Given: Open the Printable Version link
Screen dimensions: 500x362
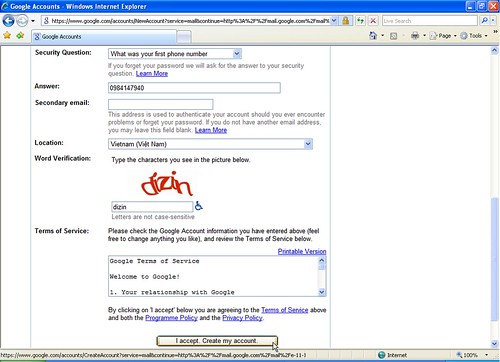Looking at the screenshot, I should click(x=302, y=251).
